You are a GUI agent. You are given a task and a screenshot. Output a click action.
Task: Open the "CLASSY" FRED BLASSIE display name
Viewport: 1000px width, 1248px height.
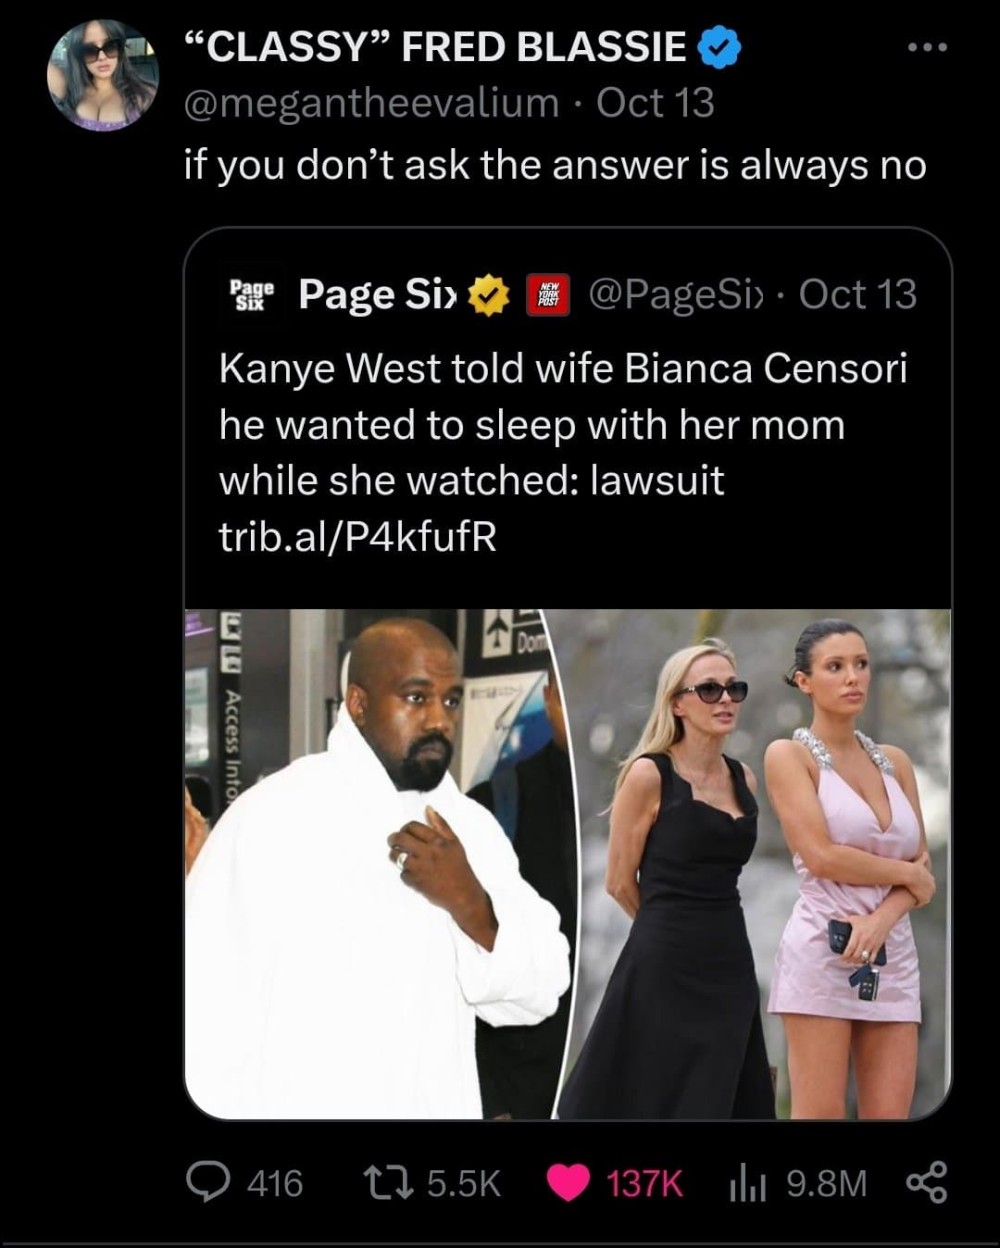tap(432, 48)
